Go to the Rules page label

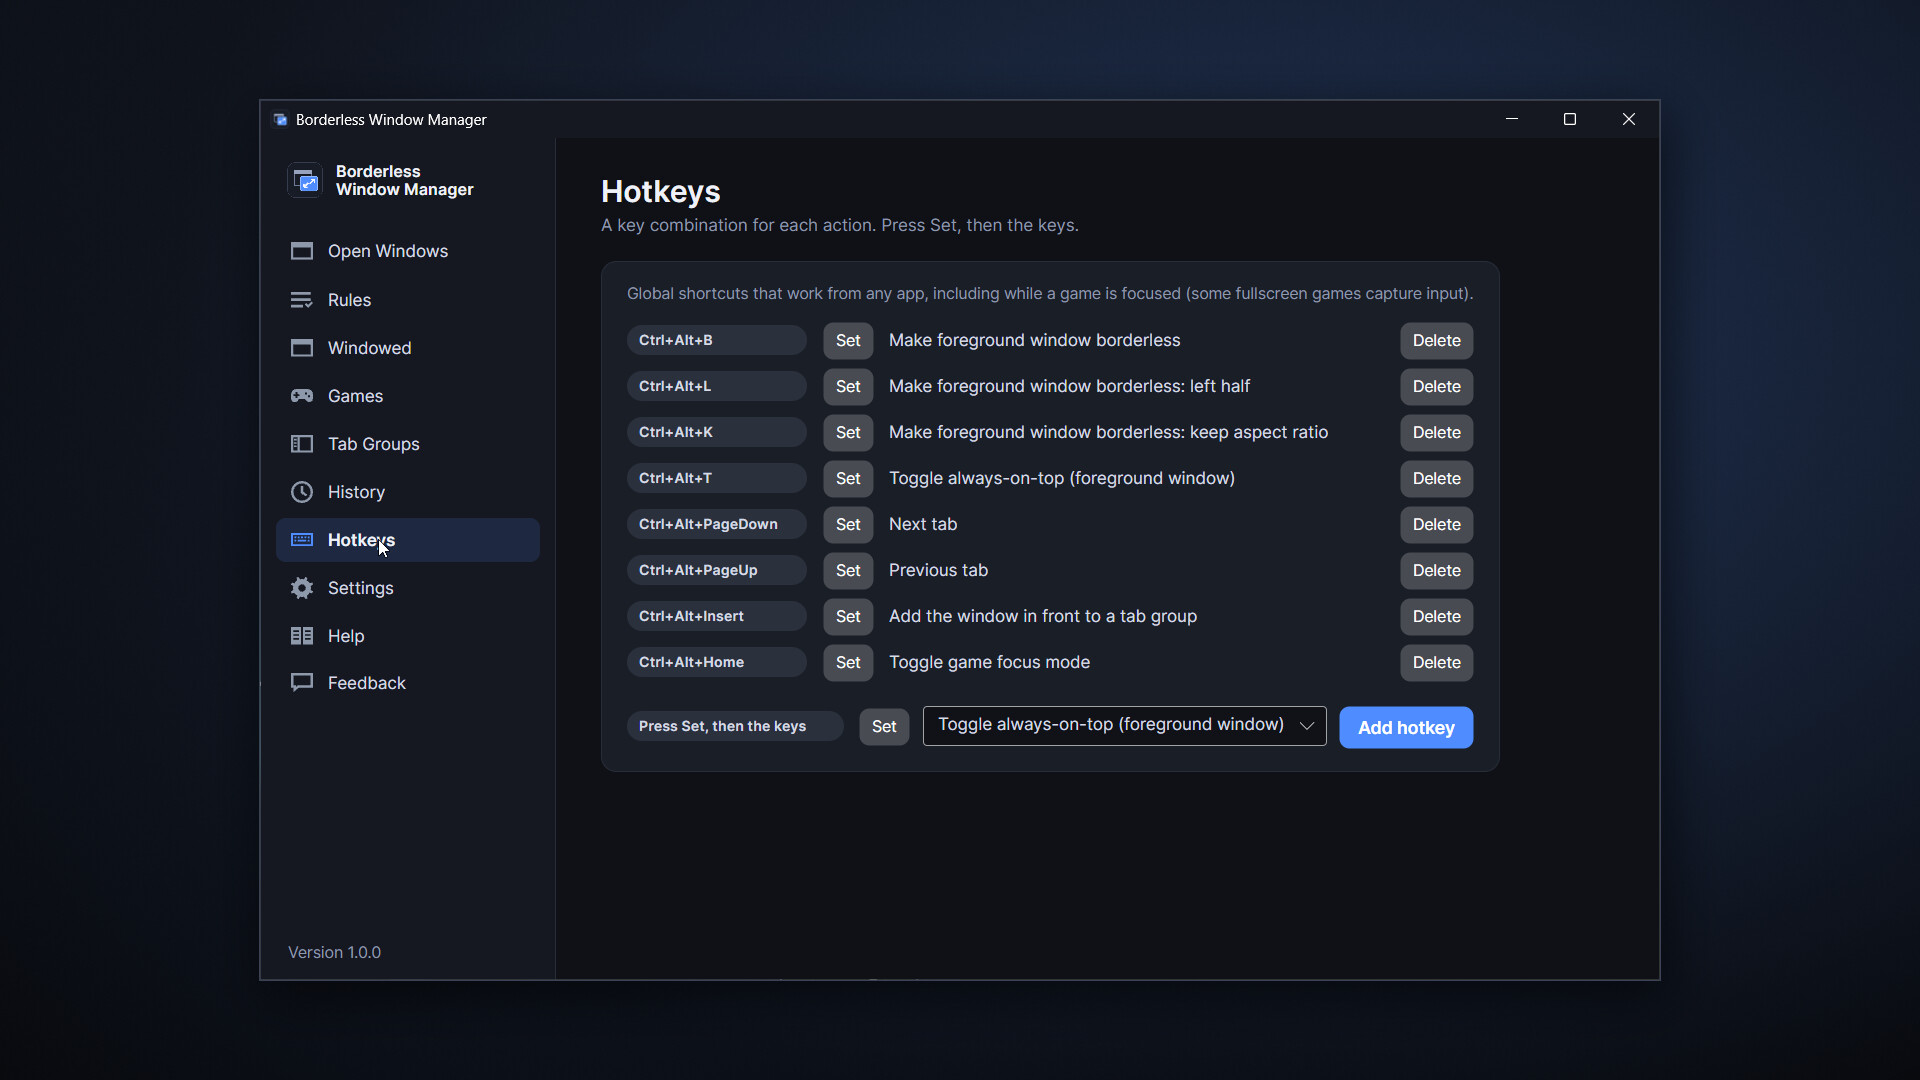tap(349, 300)
